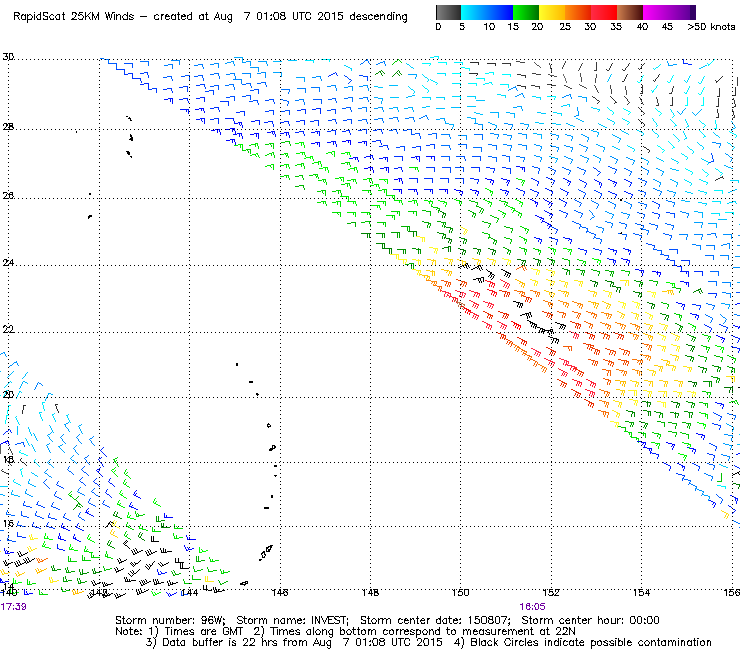Click the cyan-to-blue 5-15 knots legend segment
The height and width of the screenshot is (650, 740).
click(487, 12)
